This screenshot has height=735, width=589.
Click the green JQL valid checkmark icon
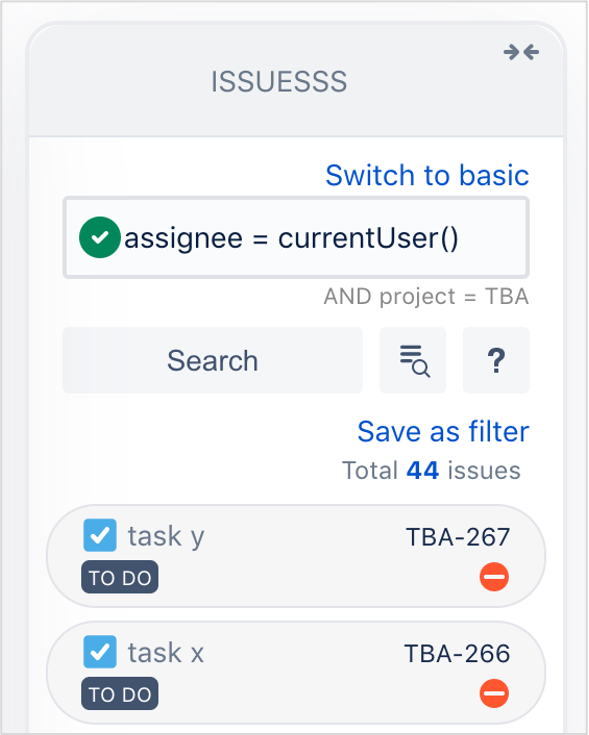click(x=100, y=237)
